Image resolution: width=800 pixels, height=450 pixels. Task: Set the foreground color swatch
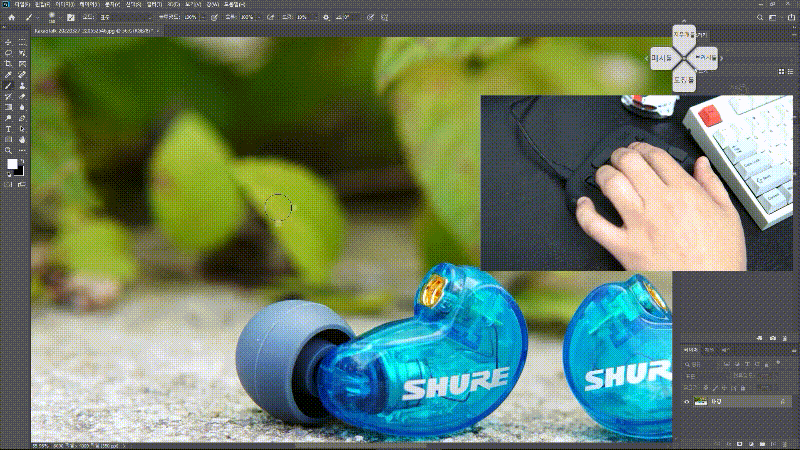coord(12,164)
